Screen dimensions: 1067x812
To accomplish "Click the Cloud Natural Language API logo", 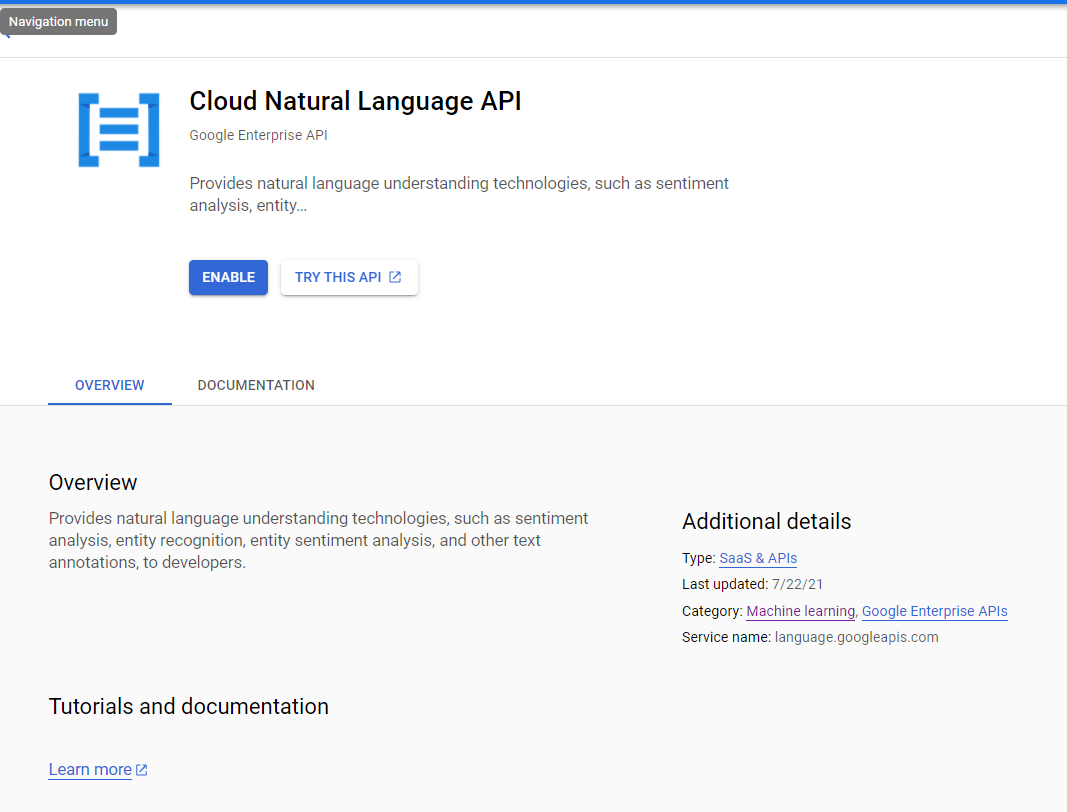I will (119, 129).
